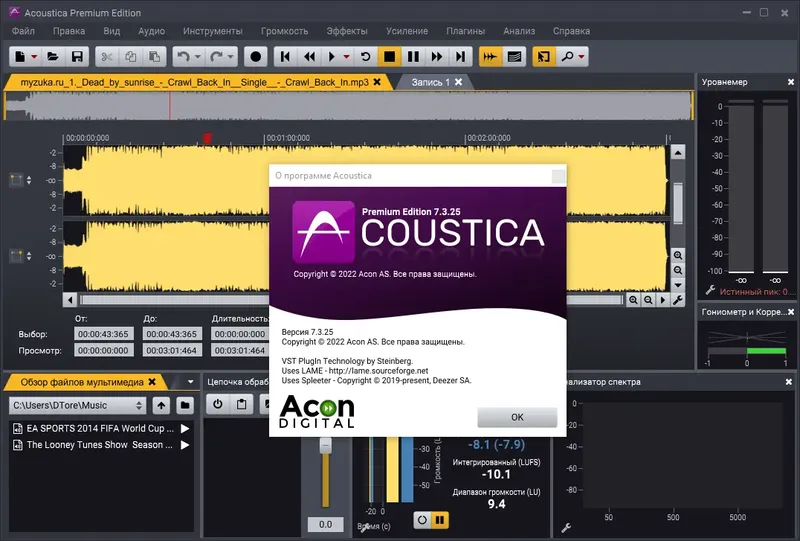This screenshot has width=800, height=541.
Task: Close the Crawl_Back_In.mp3 tab
Action: pos(377,82)
